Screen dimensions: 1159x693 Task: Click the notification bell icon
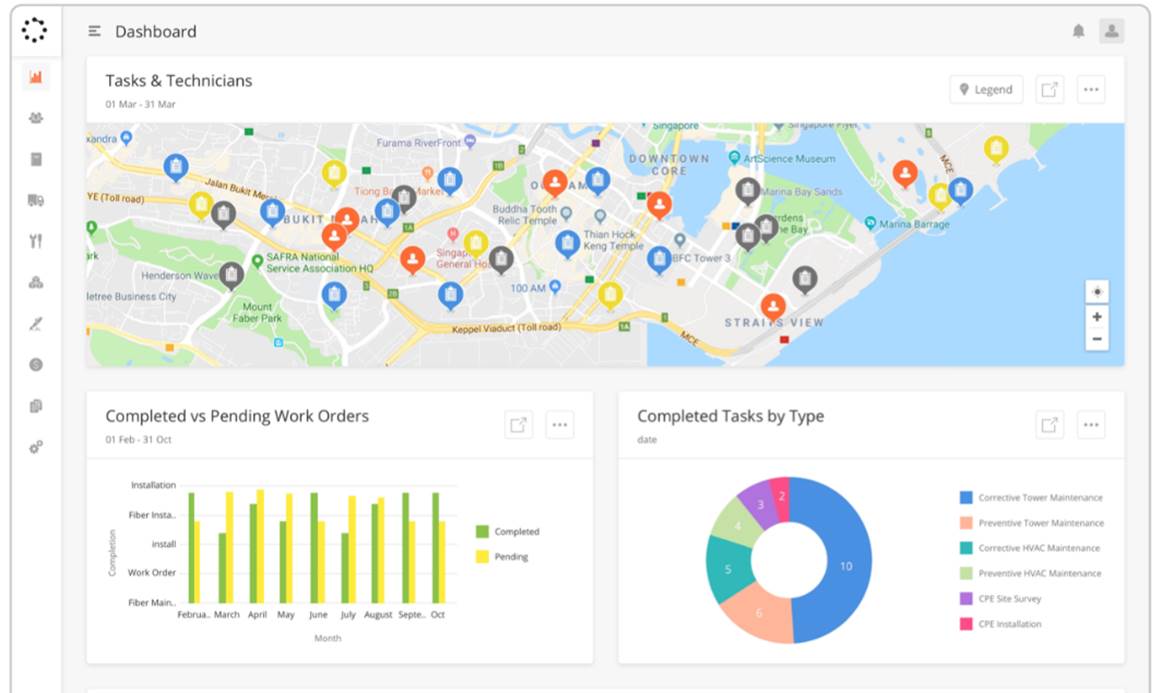[1078, 31]
